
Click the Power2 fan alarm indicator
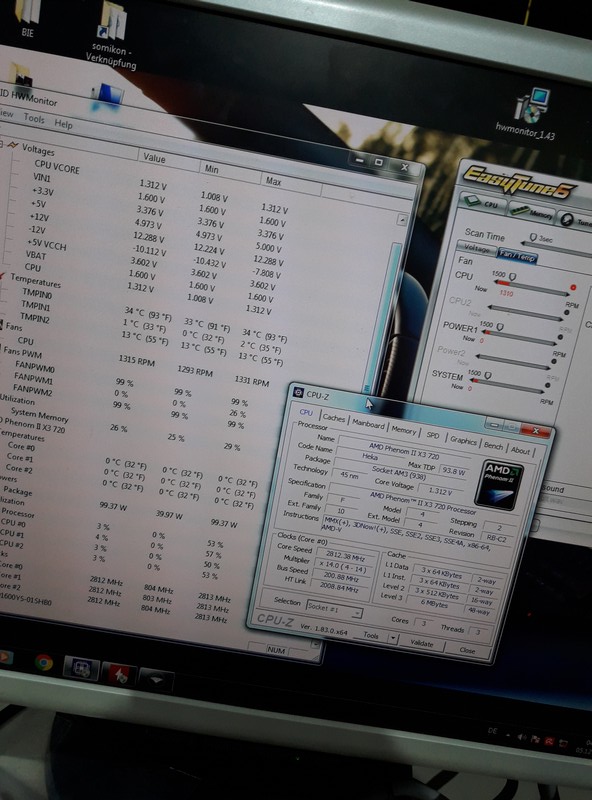tap(554, 362)
